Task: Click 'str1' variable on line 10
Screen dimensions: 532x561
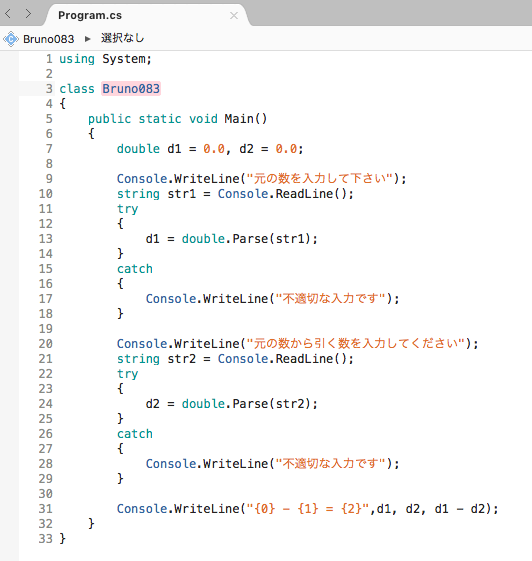Action: [x=182, y=194]
